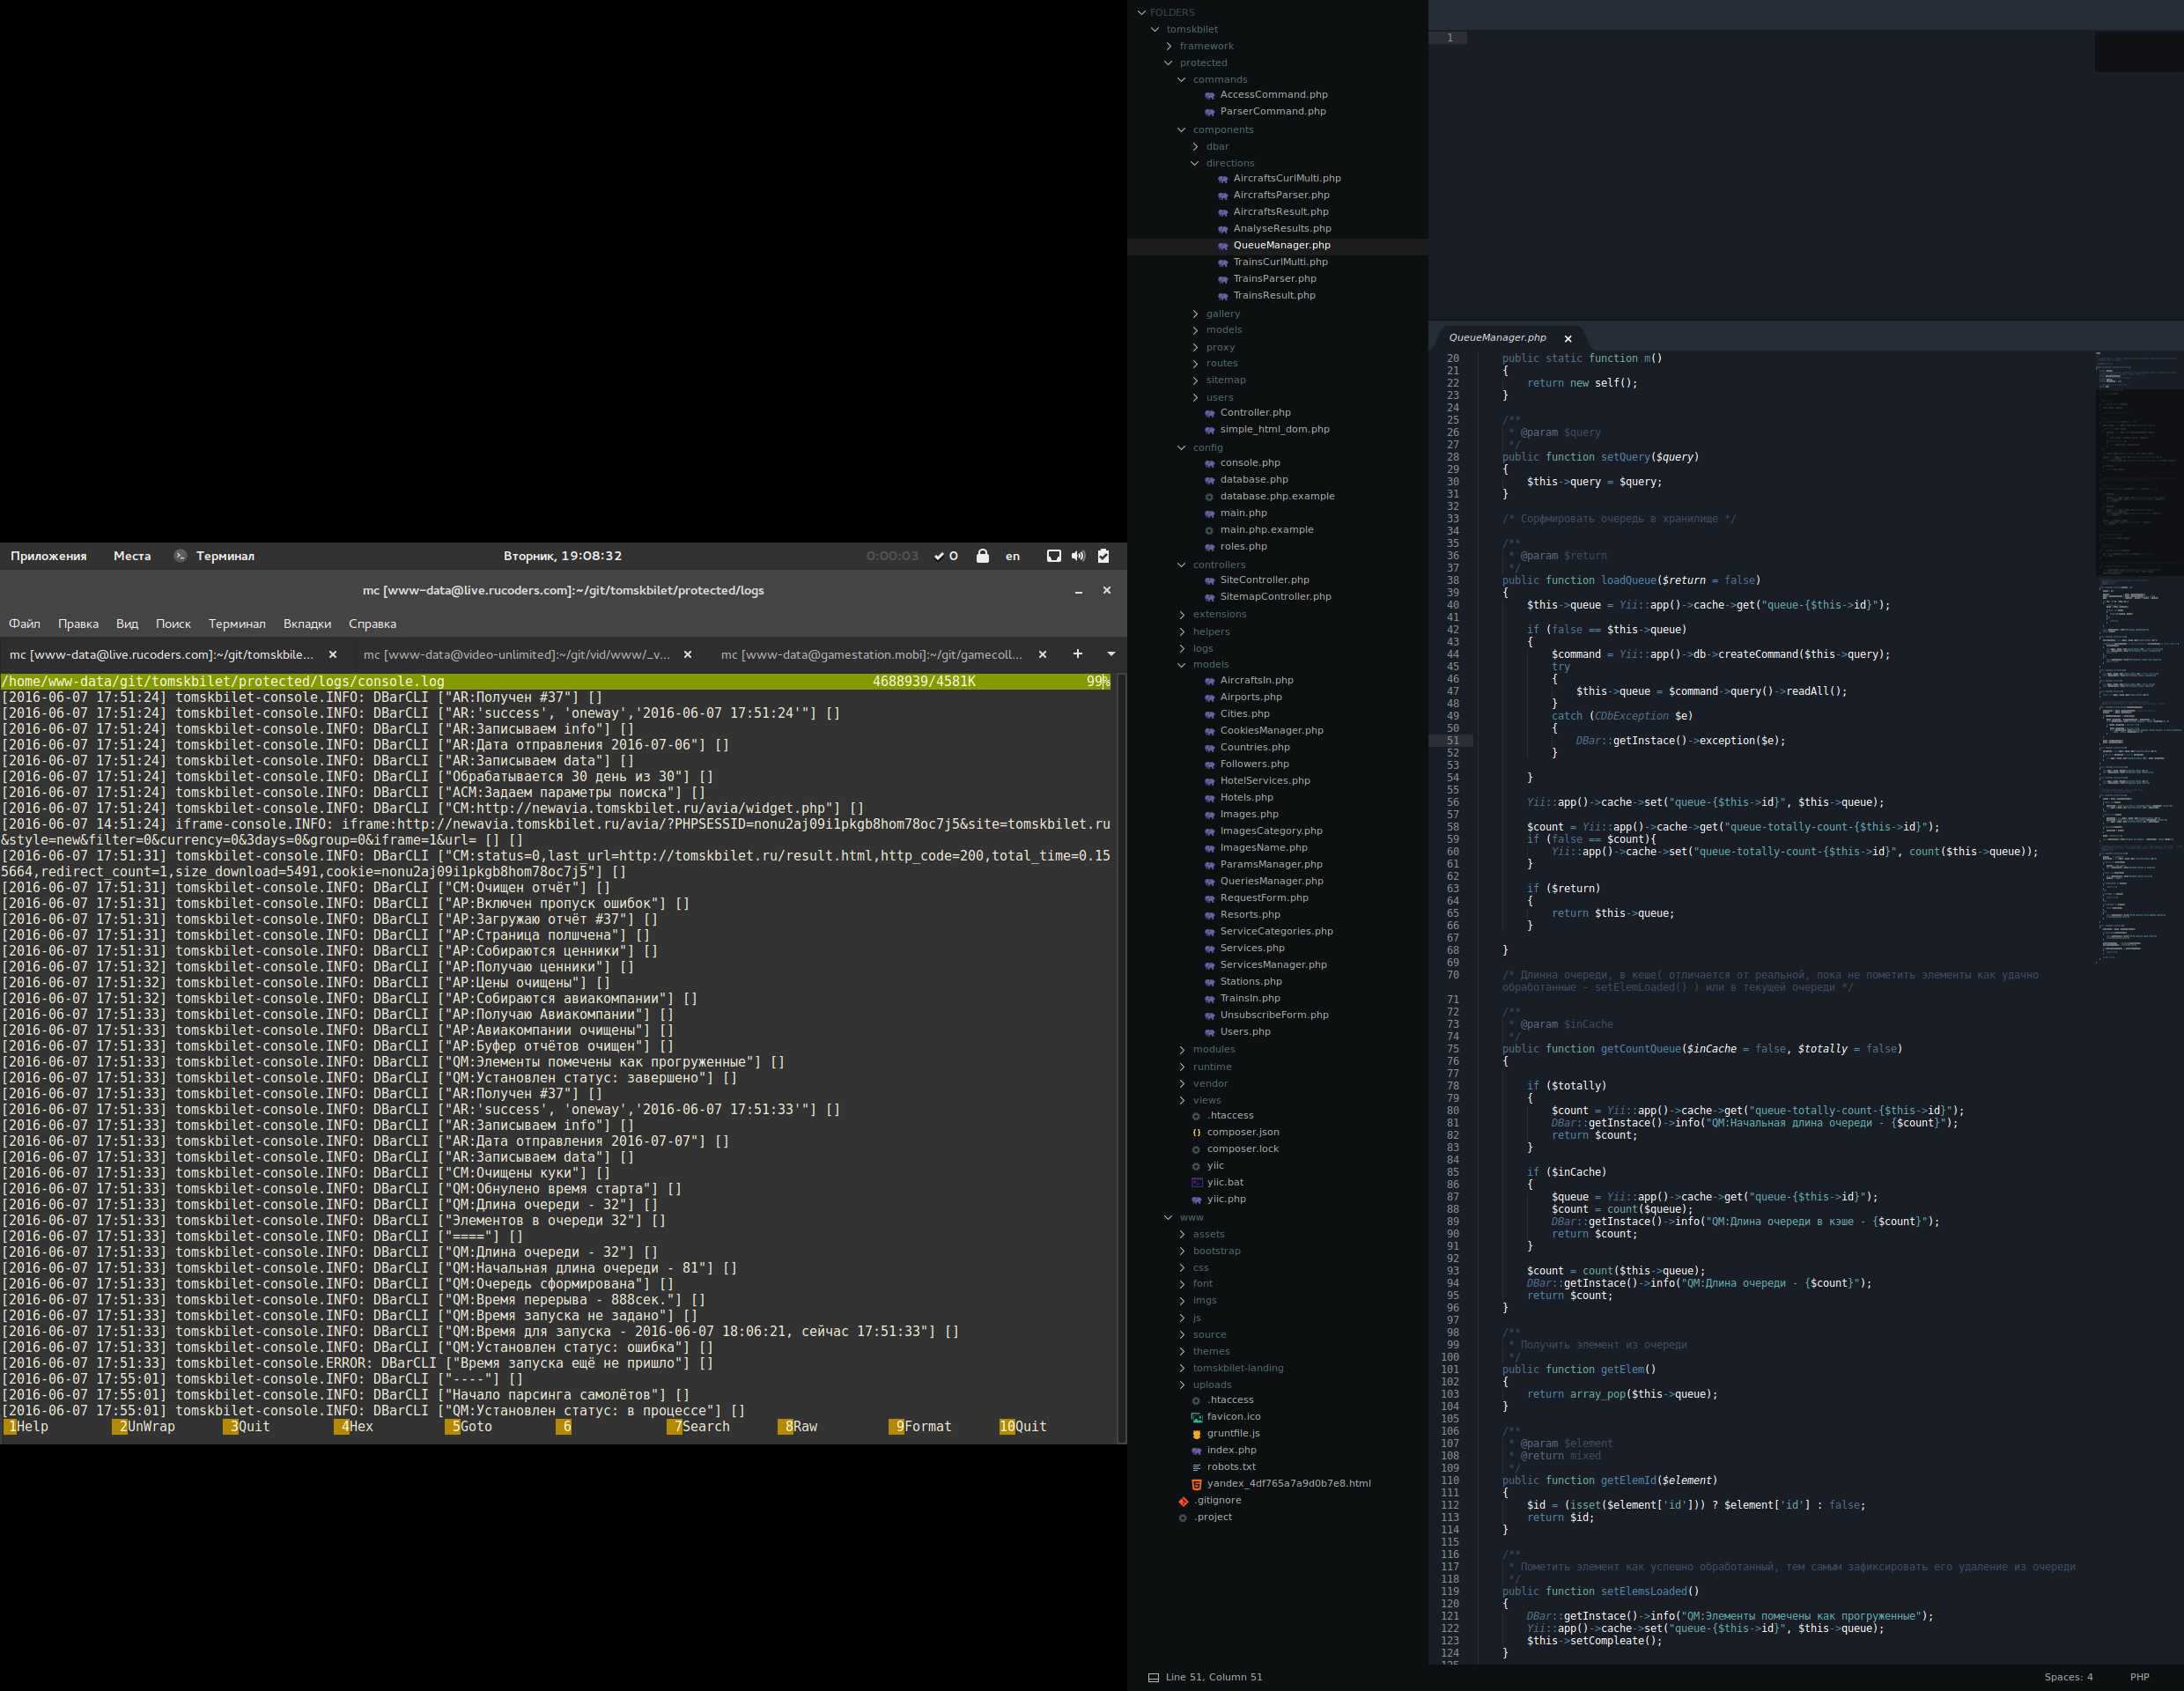
Task: Click the display icon in top panel
Action: tap(1053, 556)
